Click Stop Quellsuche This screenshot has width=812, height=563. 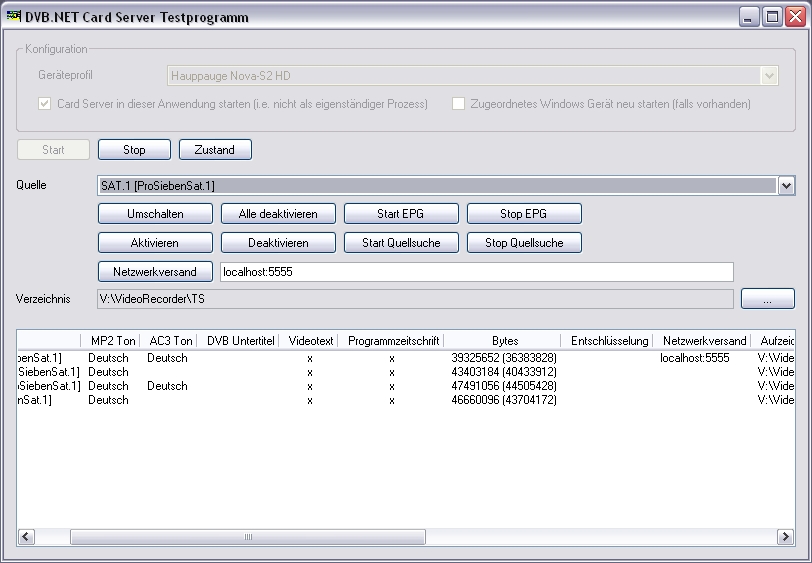(524, 243)
